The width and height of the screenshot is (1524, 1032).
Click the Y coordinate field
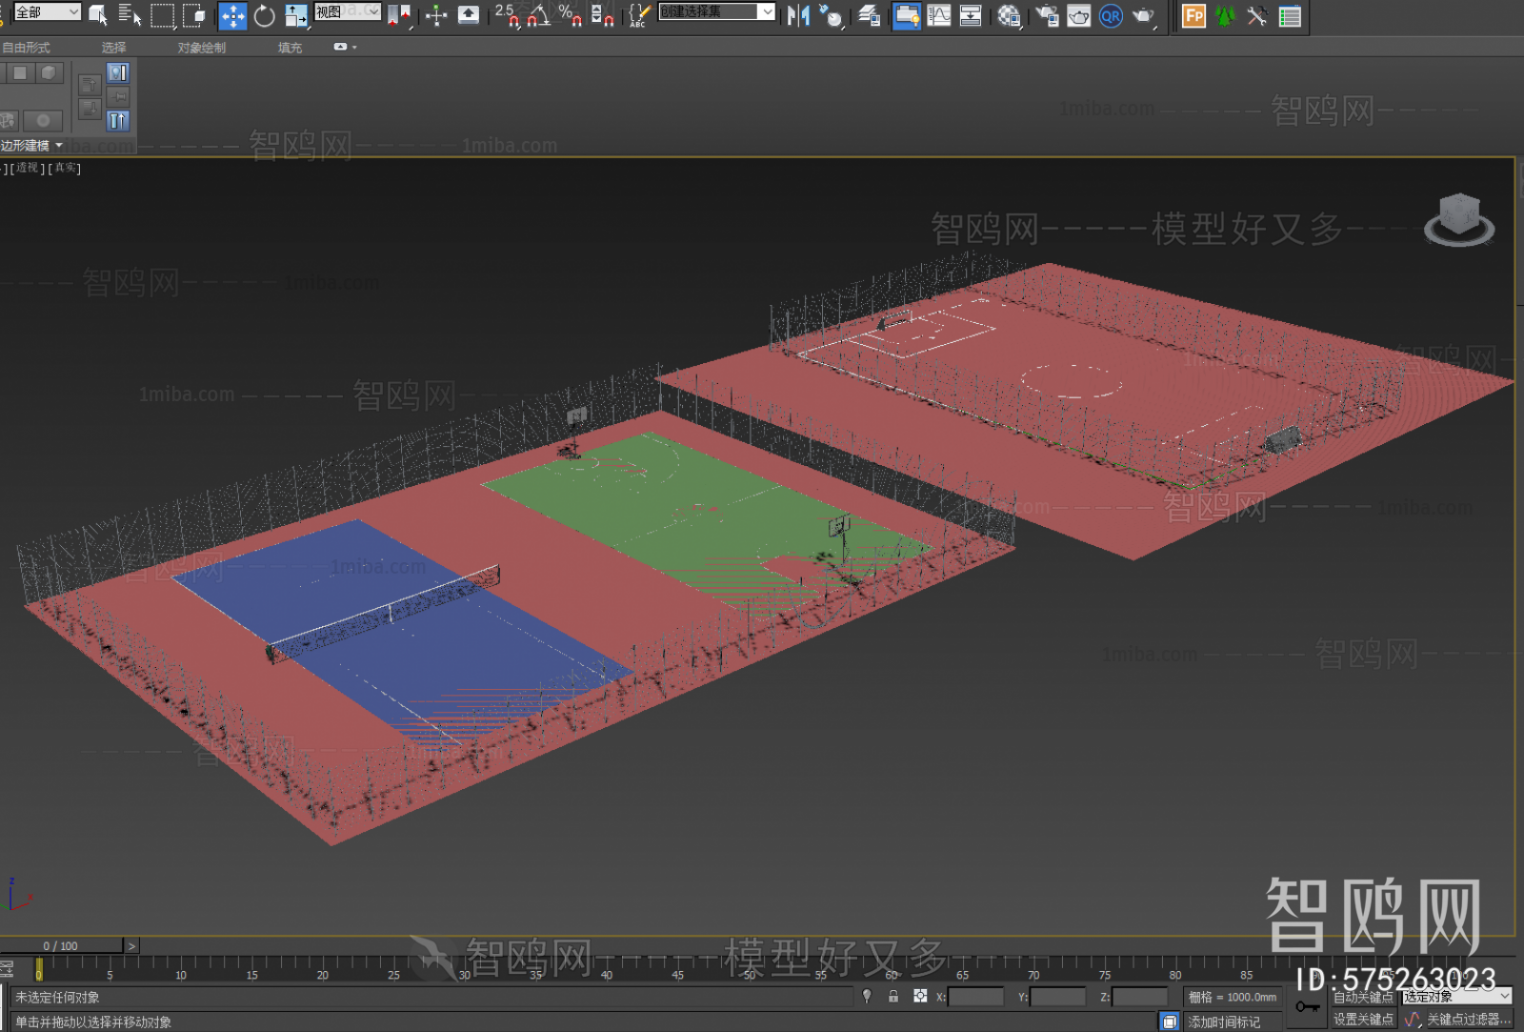[1057, 997]
